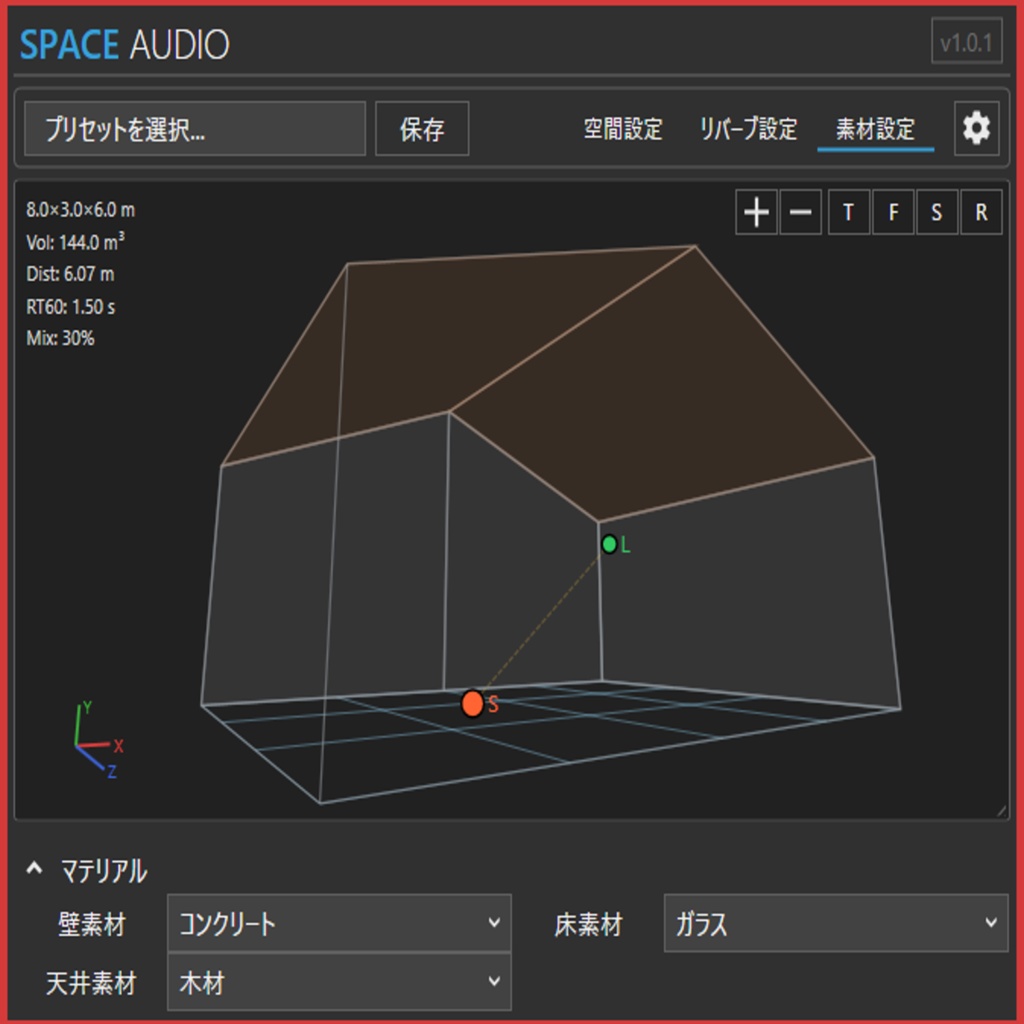This screenshot has height=1024, width=1024.
Task: Switch to top view with T button
Action: click(x=848, y=212)
